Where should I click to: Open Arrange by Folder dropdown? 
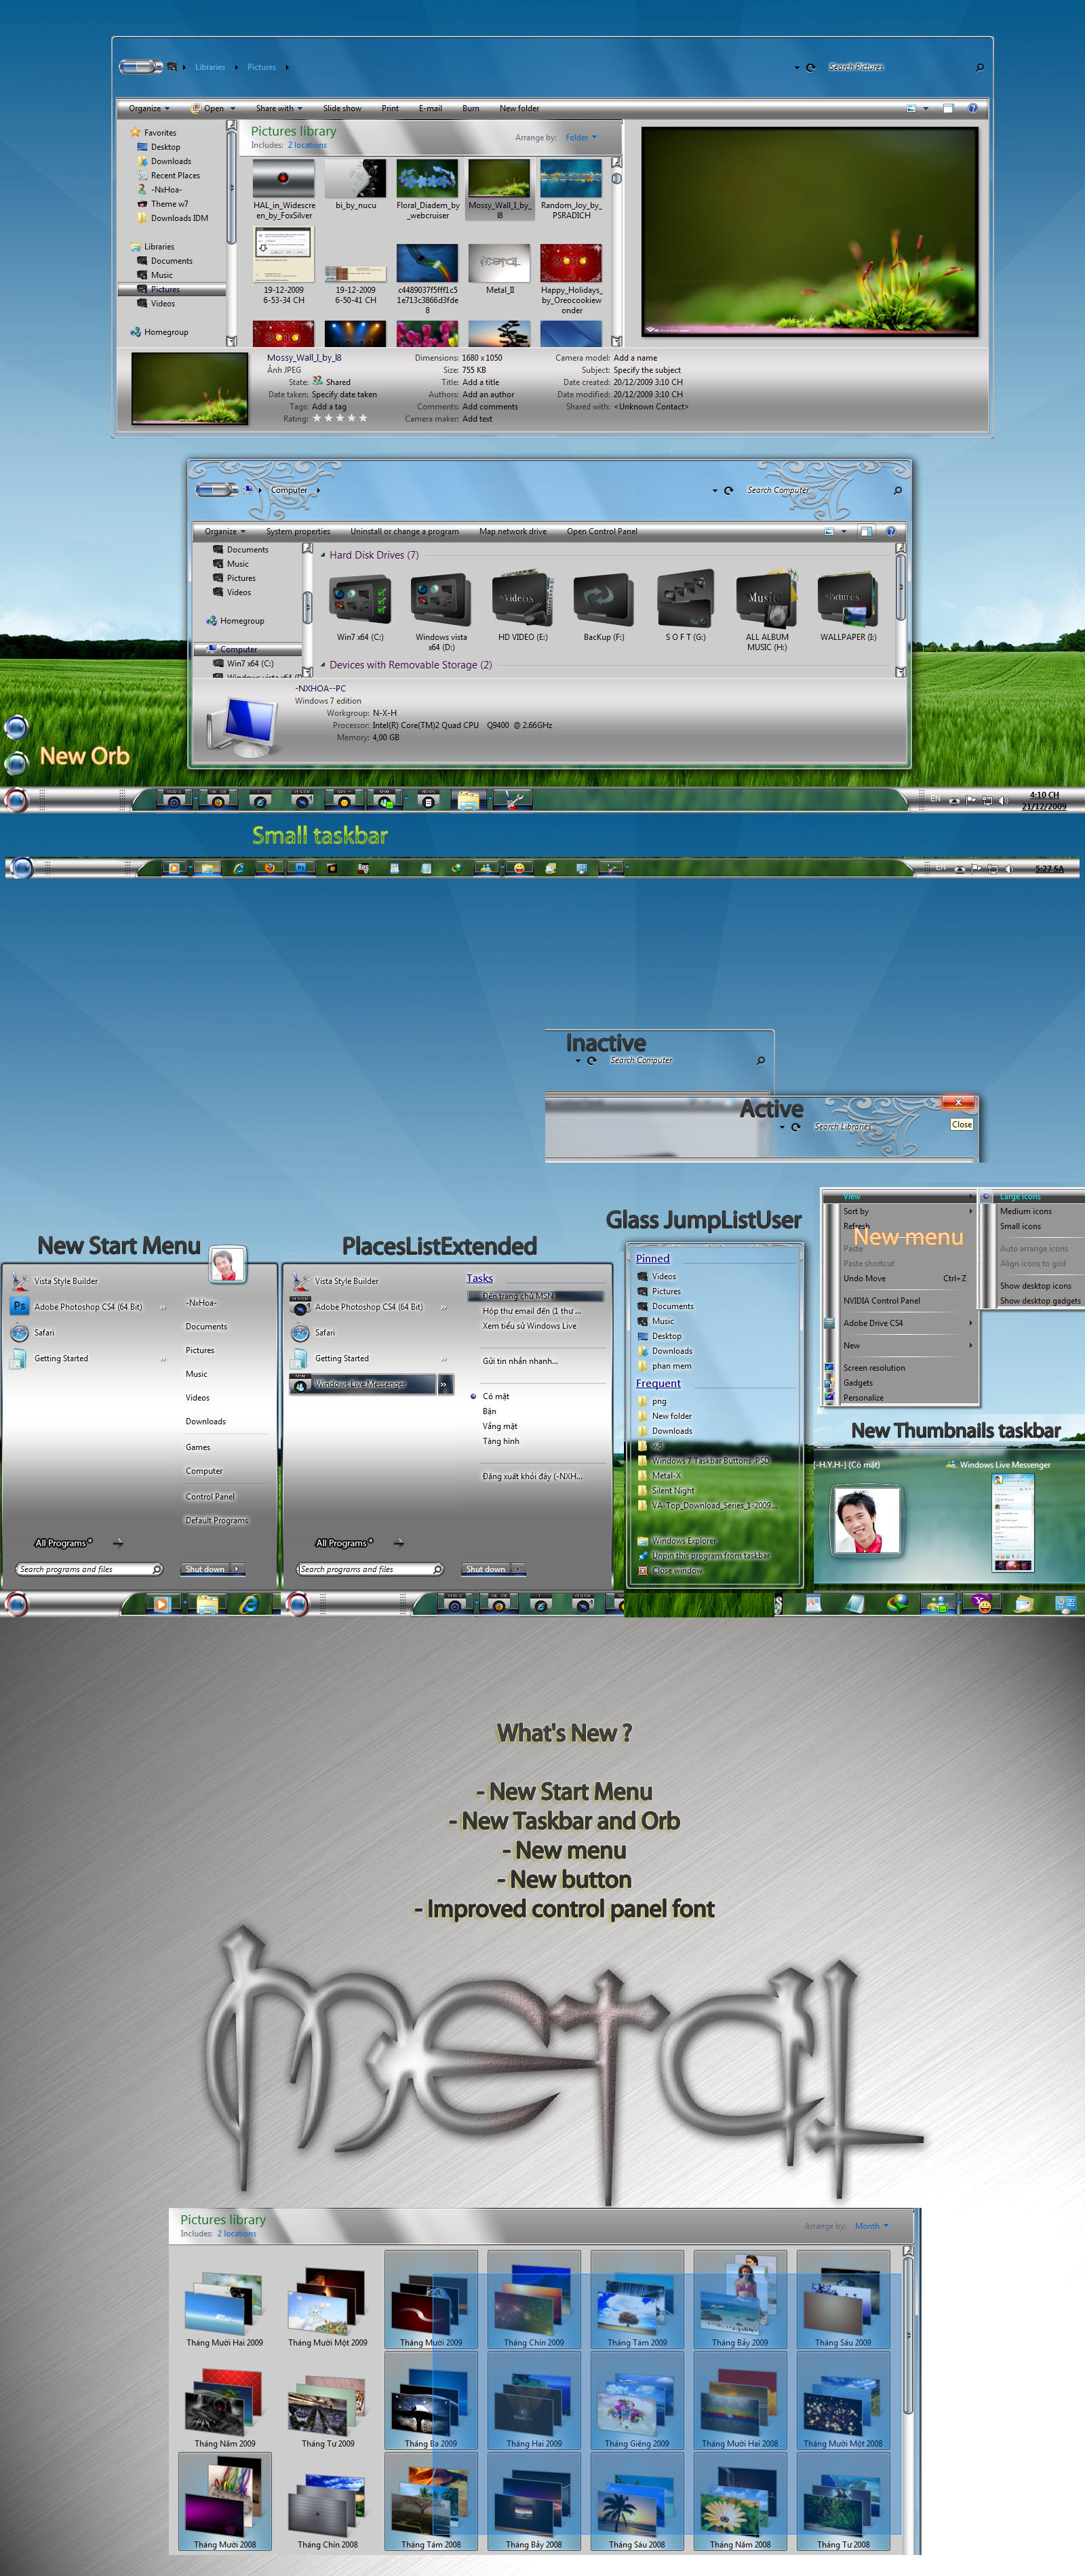[581, 138]
